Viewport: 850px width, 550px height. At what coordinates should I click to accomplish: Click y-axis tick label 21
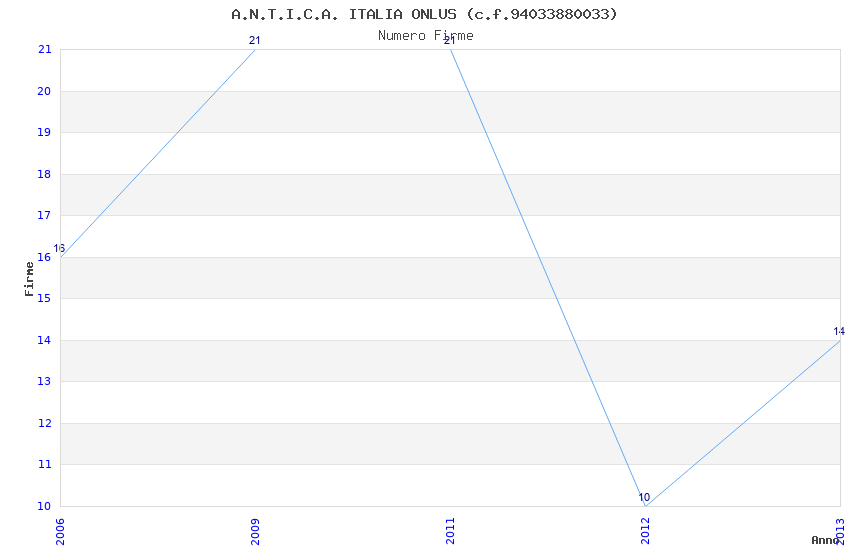click(44, 49)
